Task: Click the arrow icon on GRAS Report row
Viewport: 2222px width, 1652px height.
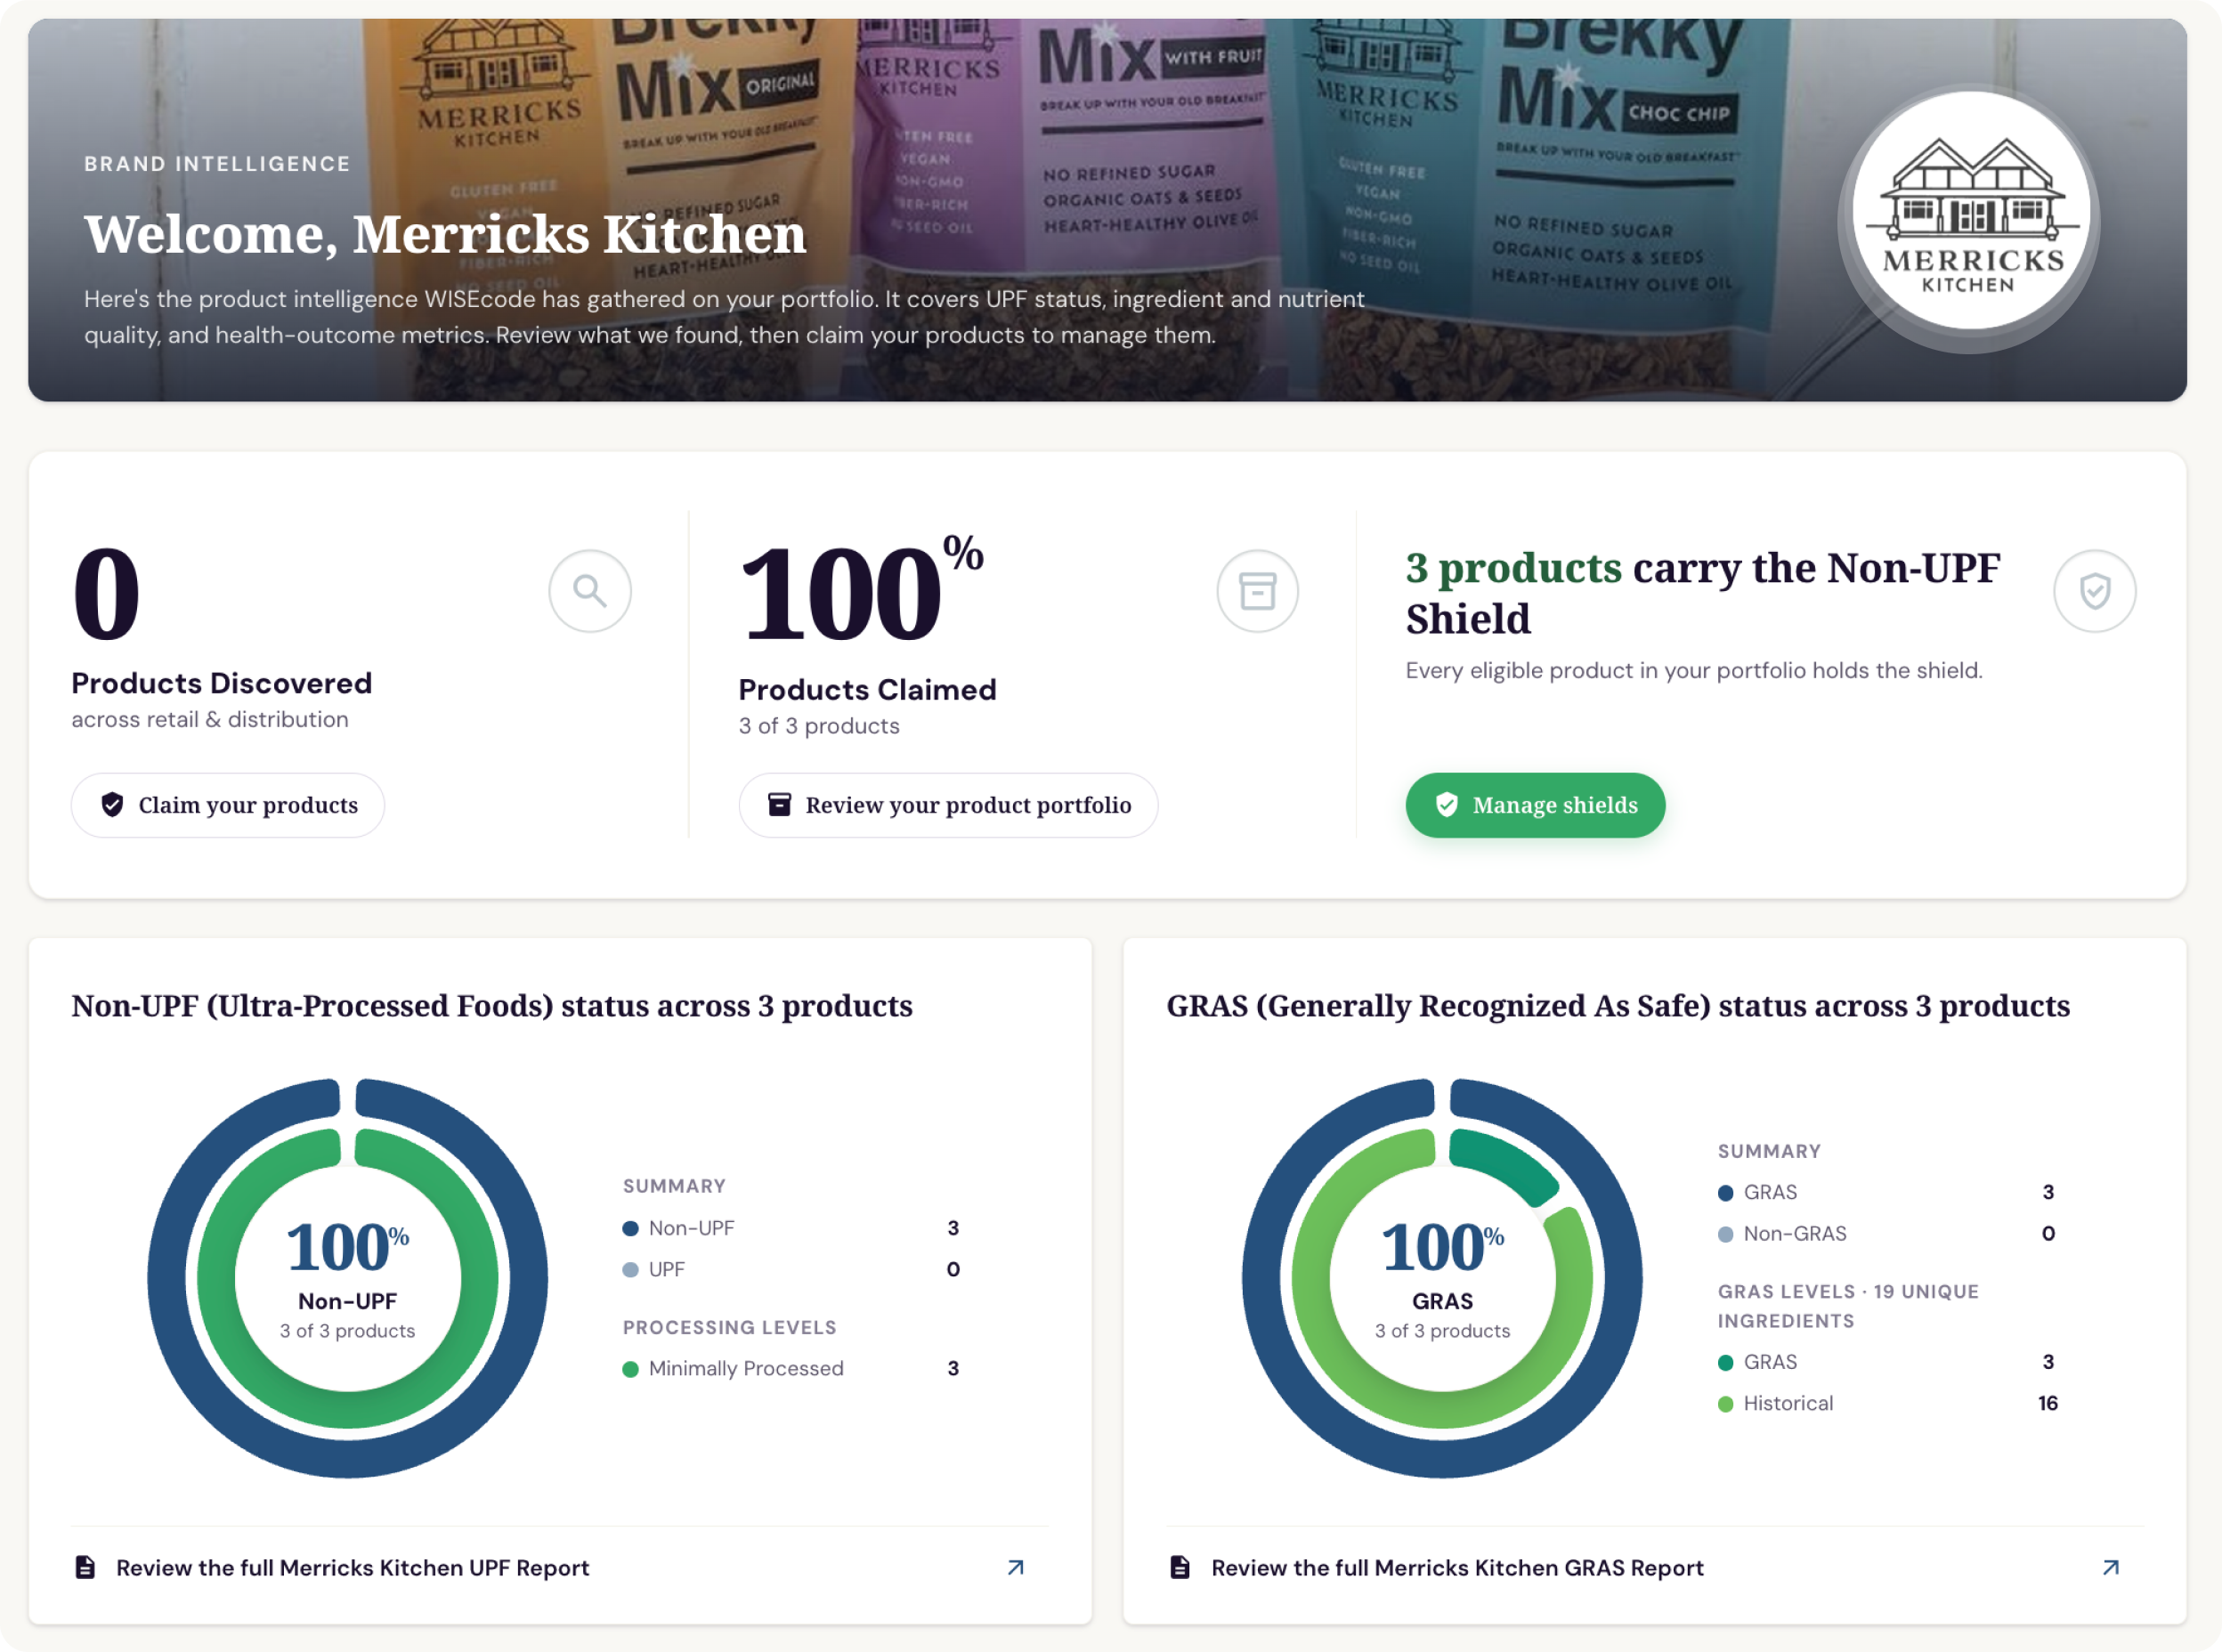Action: (2110, 1568)
